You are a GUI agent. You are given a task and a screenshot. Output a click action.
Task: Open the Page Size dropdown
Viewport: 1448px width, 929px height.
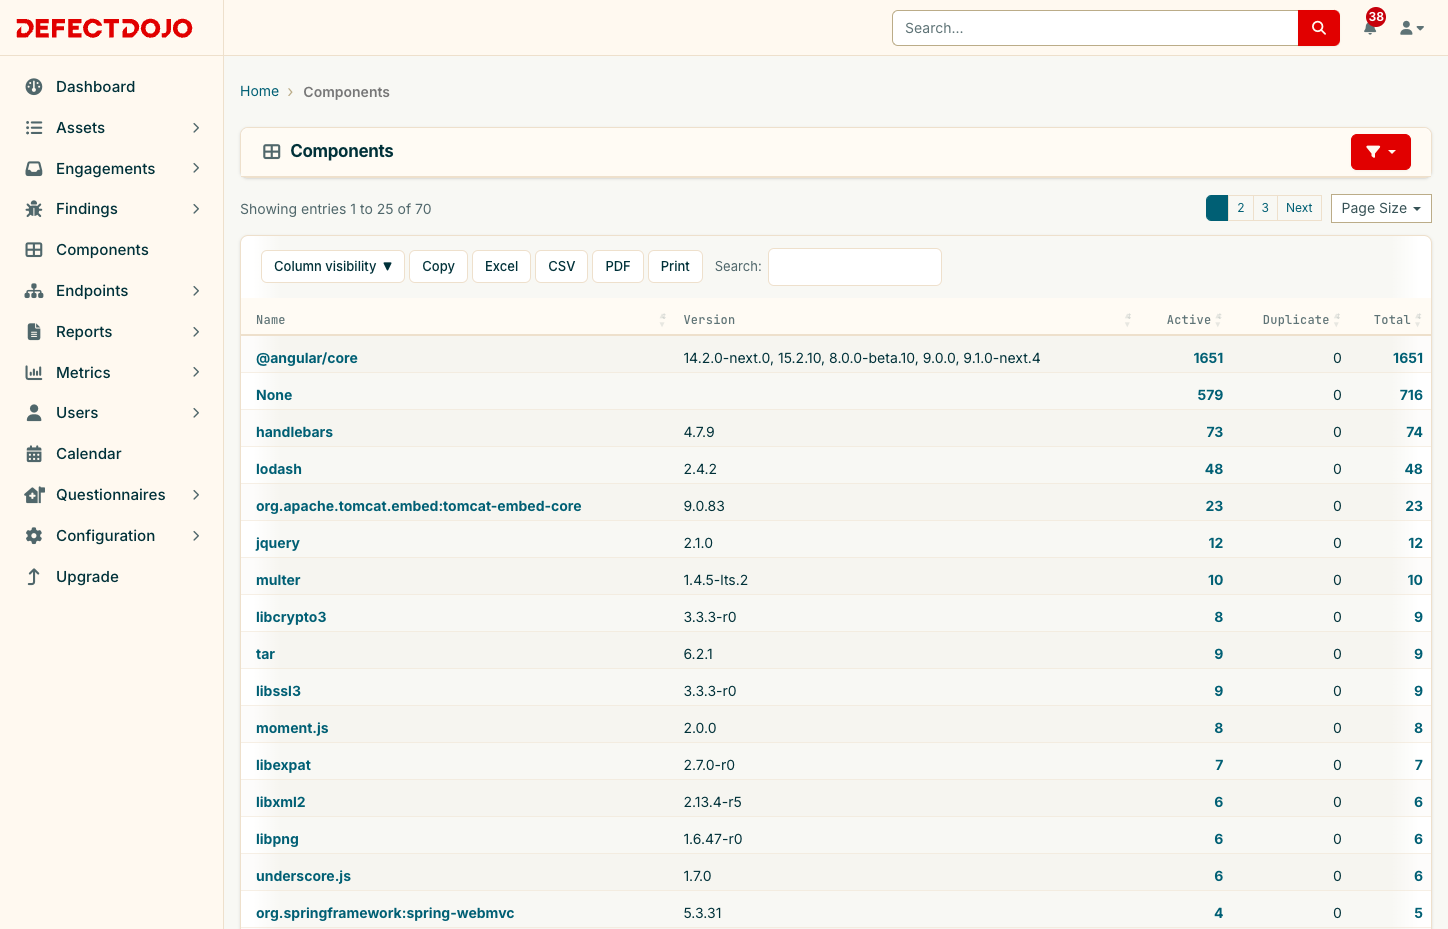click(x=1381, y=208)
